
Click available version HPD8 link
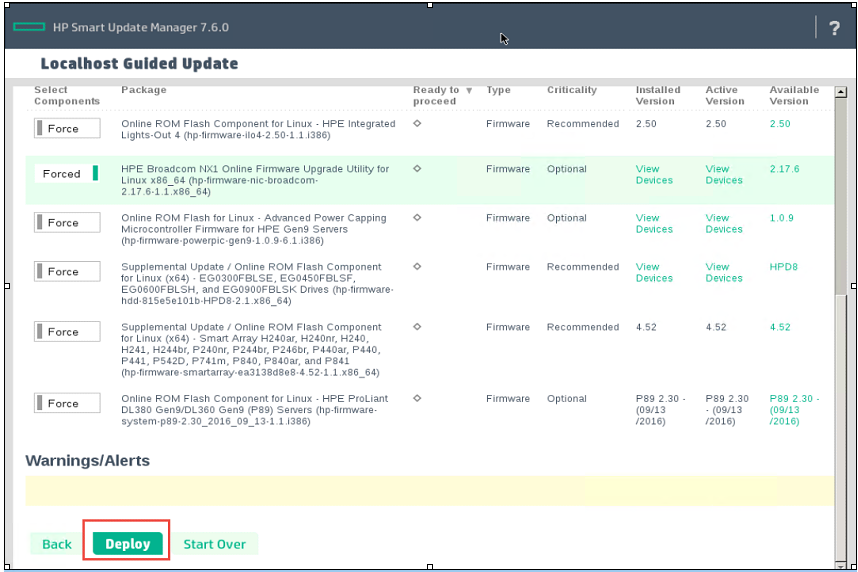tap(784, 267)
